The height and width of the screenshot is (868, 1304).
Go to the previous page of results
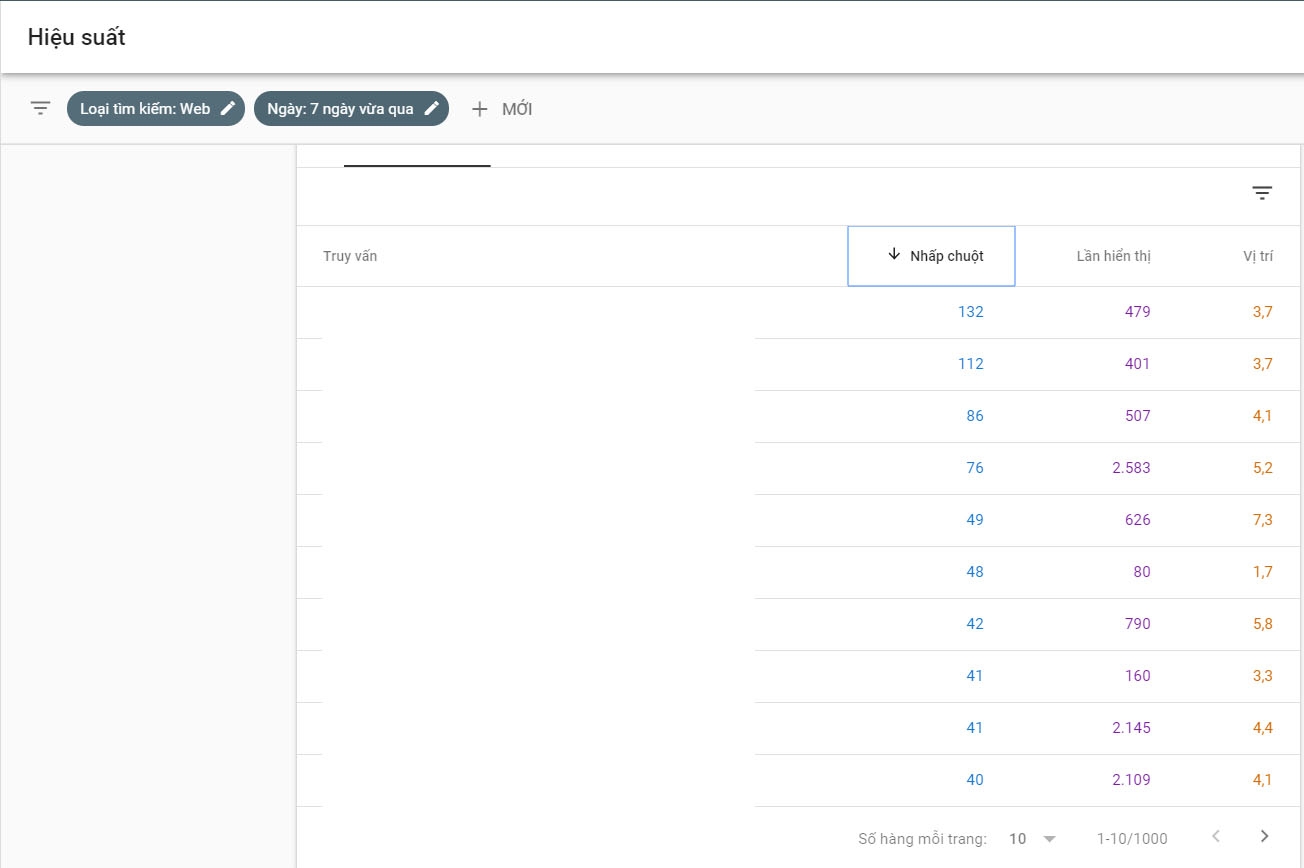click(1216, 836)
